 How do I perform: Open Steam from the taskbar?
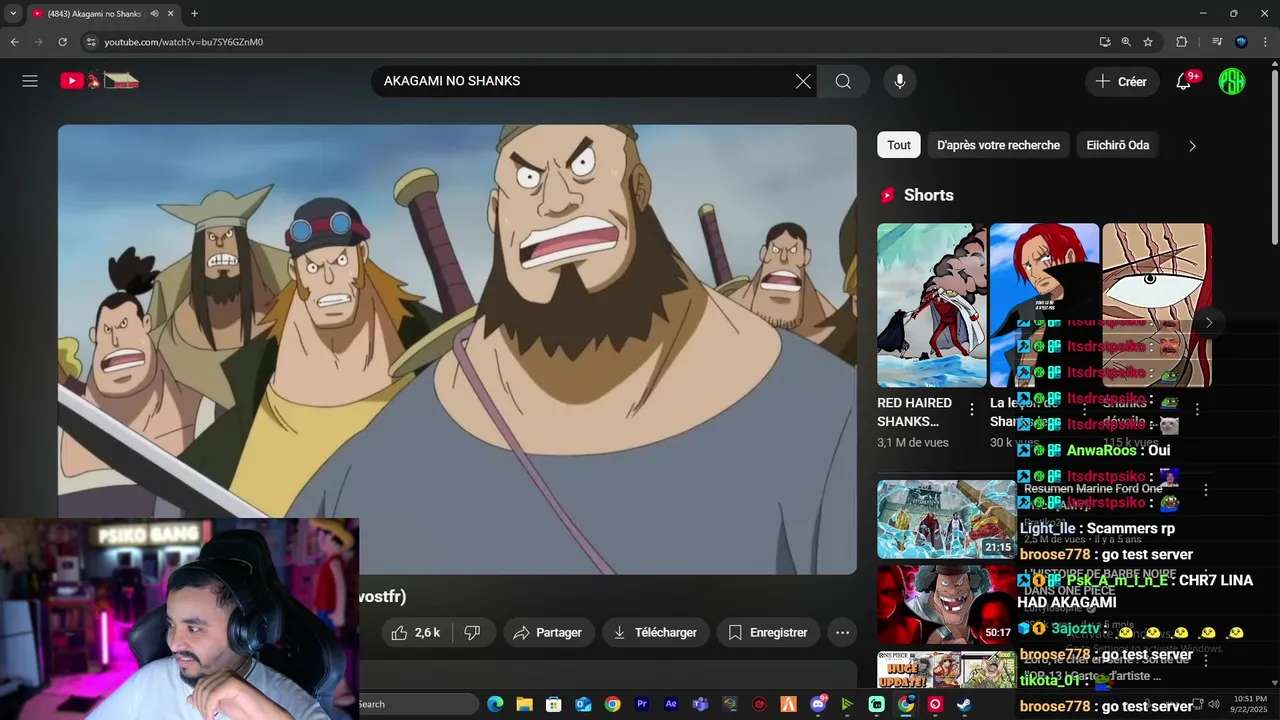964,704
